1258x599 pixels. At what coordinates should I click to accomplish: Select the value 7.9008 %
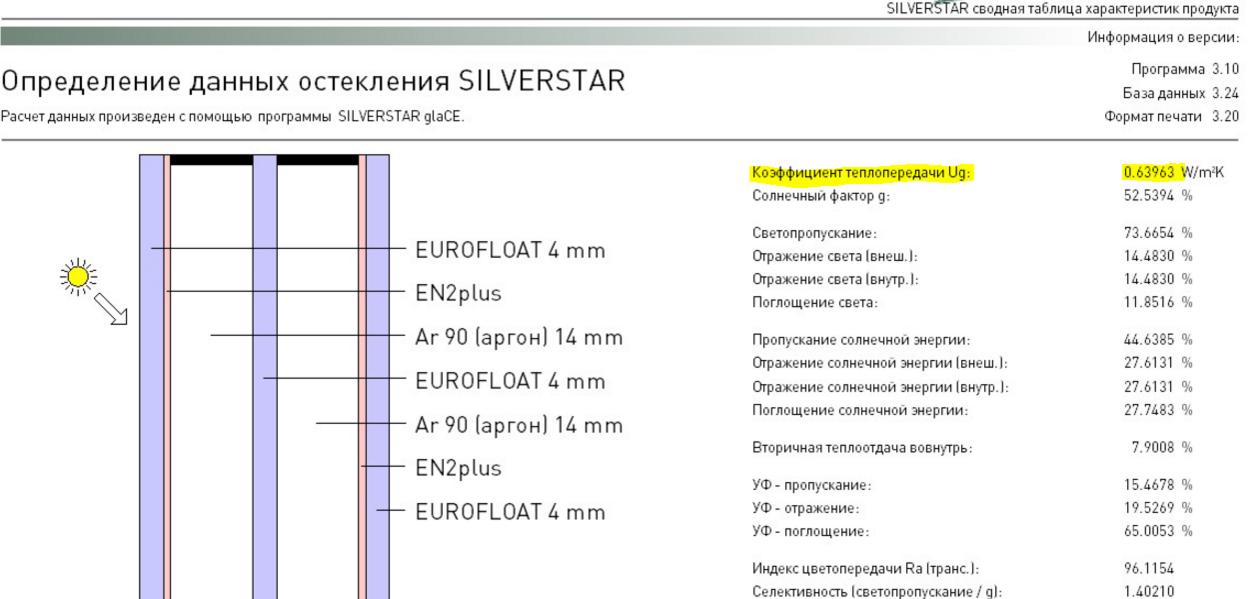pos(1162,448)
